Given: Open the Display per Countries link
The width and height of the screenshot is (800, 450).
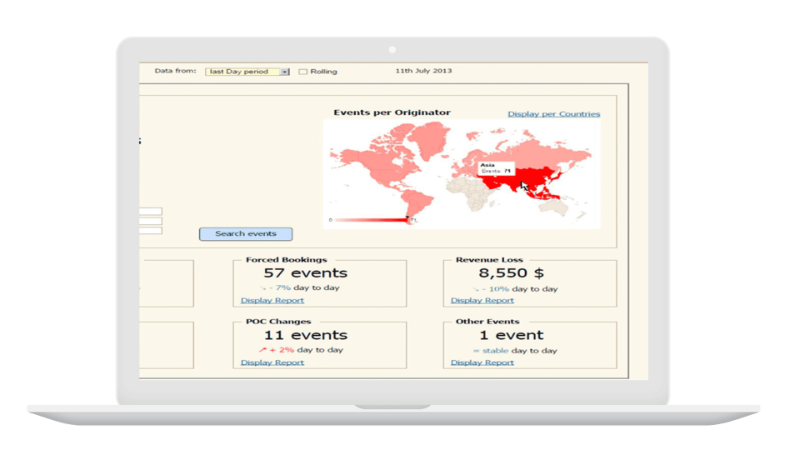Looking at the screenshot, I should (553, 114).
